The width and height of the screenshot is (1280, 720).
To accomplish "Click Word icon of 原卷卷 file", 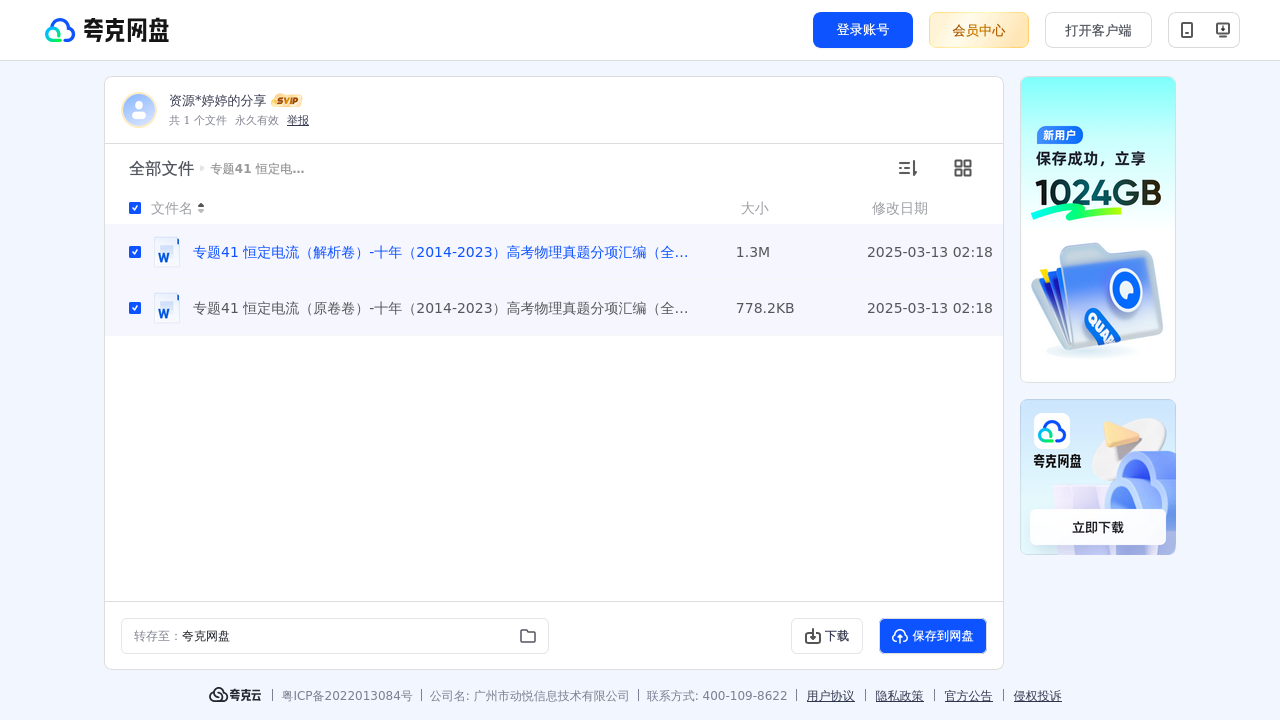I will pos(167,308).
